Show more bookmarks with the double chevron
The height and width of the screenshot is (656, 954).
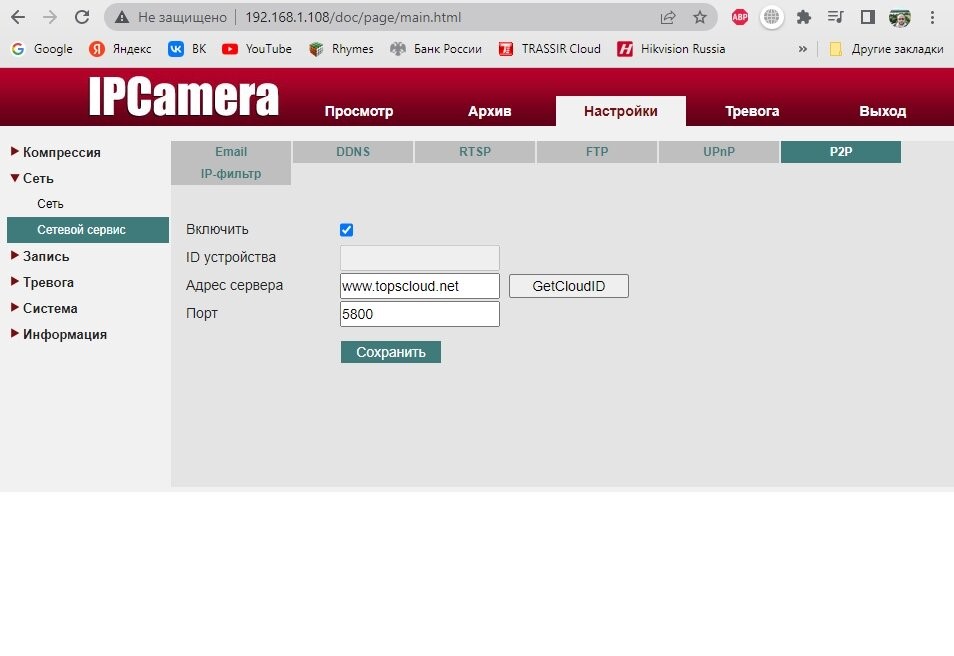pyautogui.click(x=803, y=49)
